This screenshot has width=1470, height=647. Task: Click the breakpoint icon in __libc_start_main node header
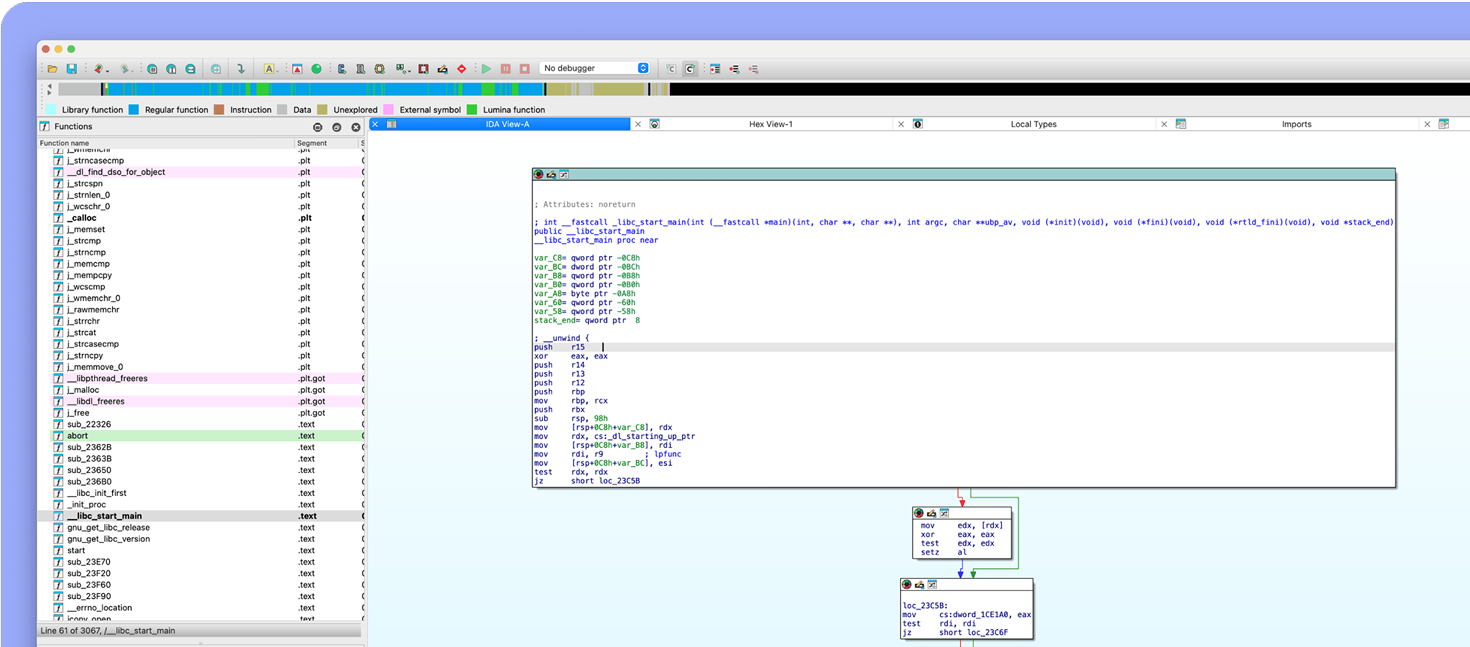click(539, 174)
